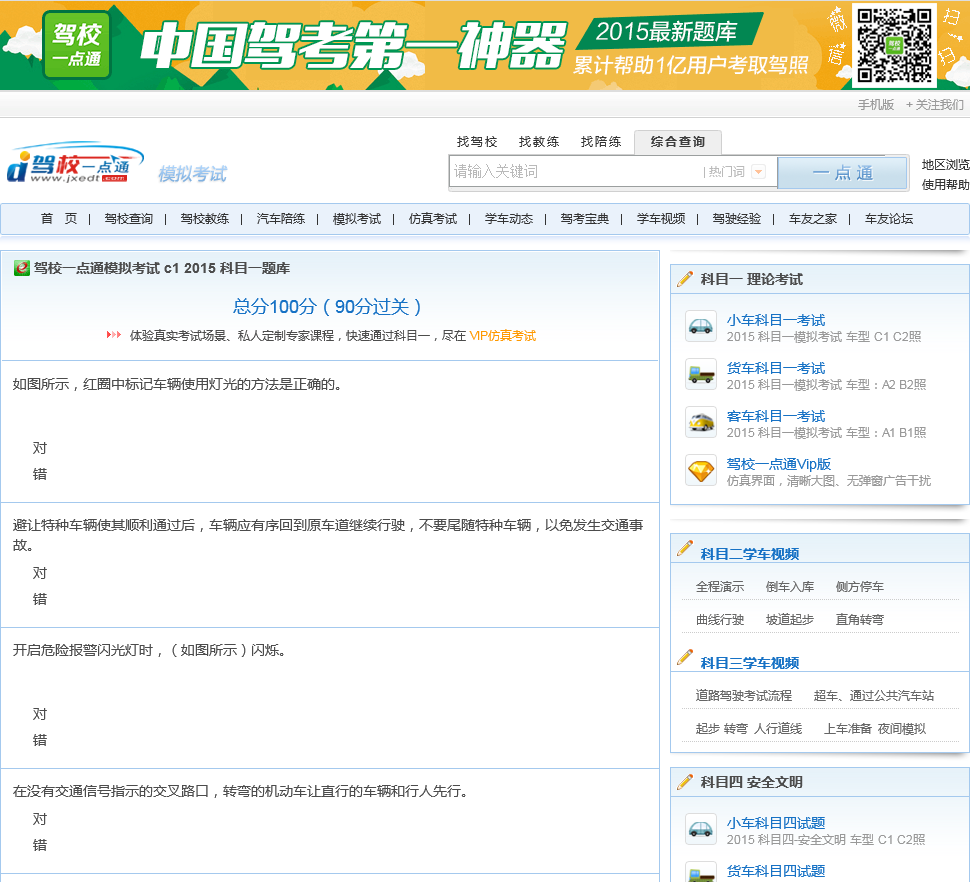Screen dimensions: 970x882
Task: Click the 一点通 search button
Action: coord(842,173)
